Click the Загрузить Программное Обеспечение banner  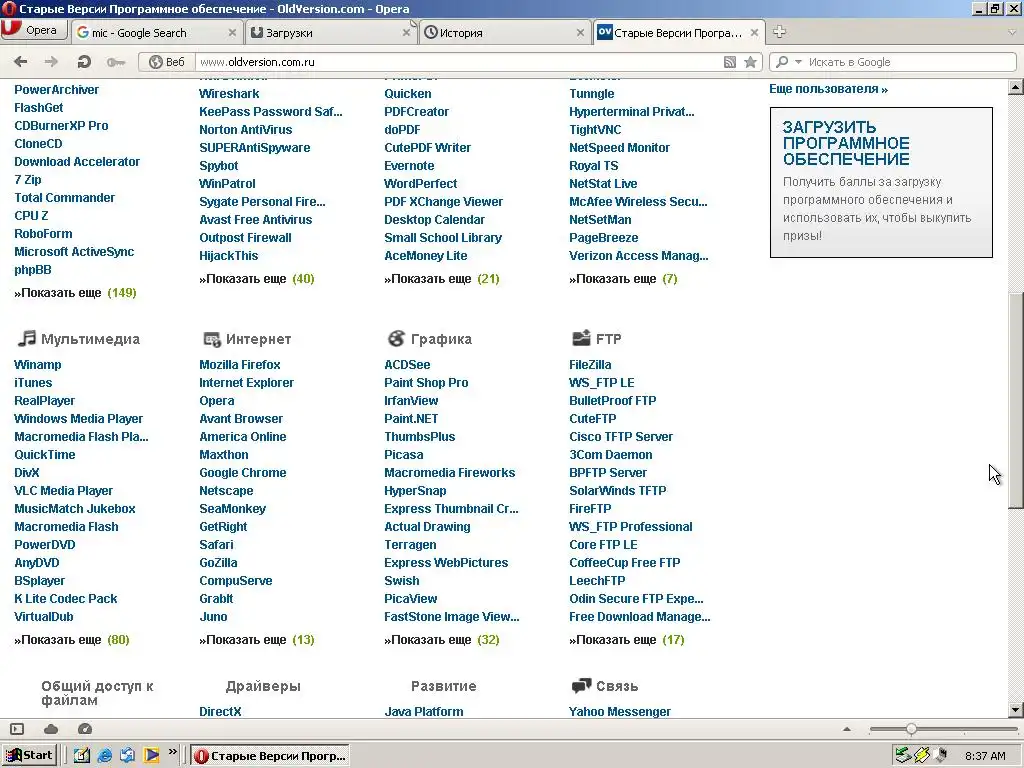pos(881,182)
